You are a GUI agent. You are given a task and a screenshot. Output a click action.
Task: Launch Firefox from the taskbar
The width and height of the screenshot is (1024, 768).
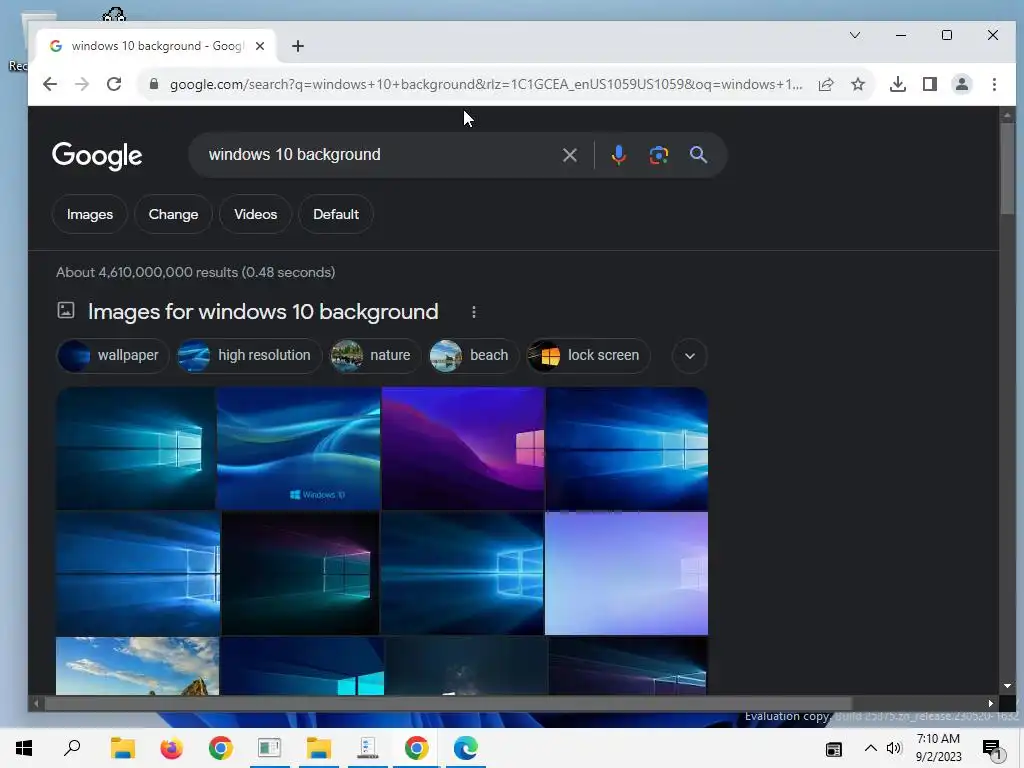[x=172, y=748]
